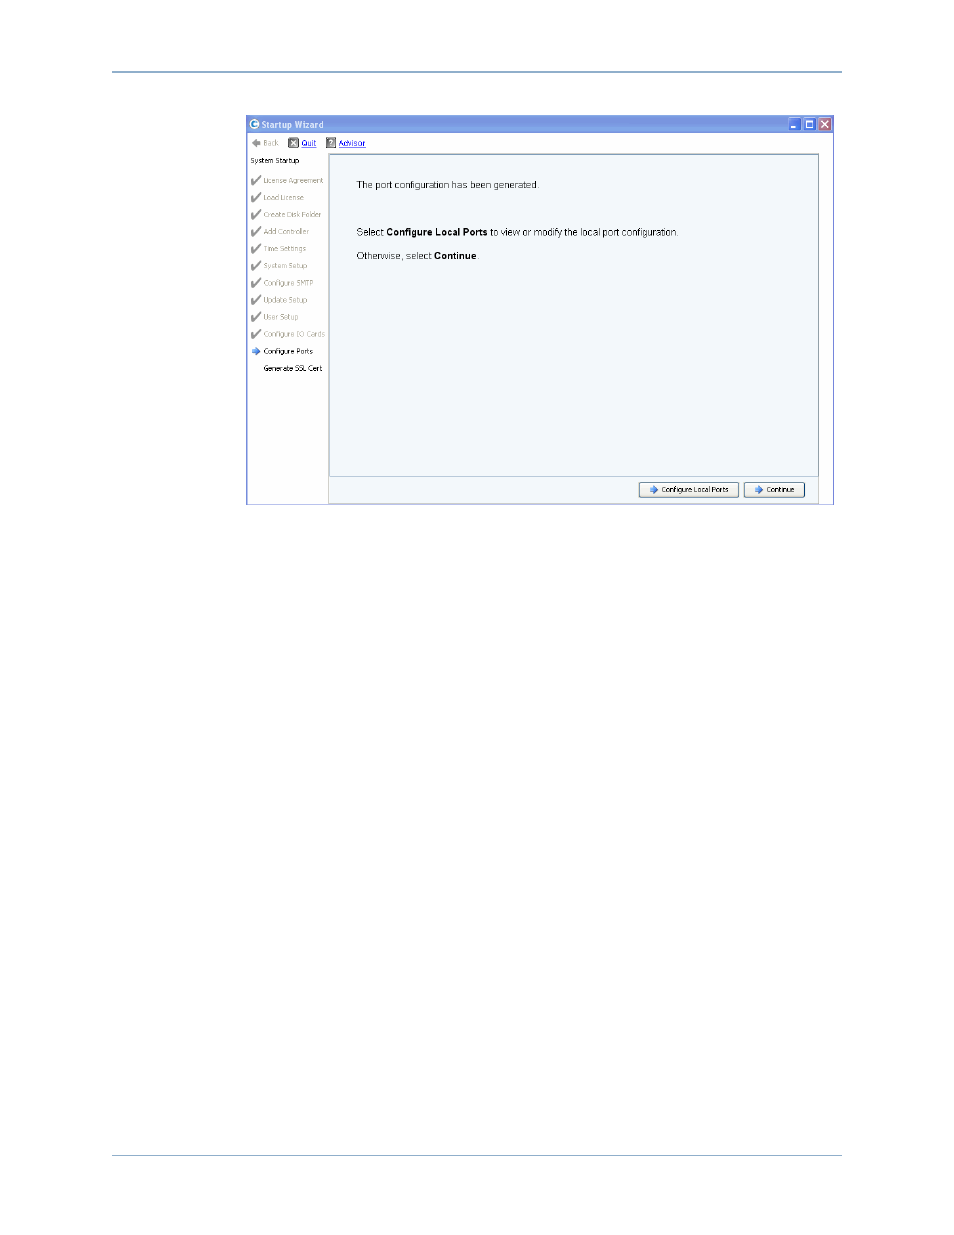Click the checkmark beside Update Setup

256,299
